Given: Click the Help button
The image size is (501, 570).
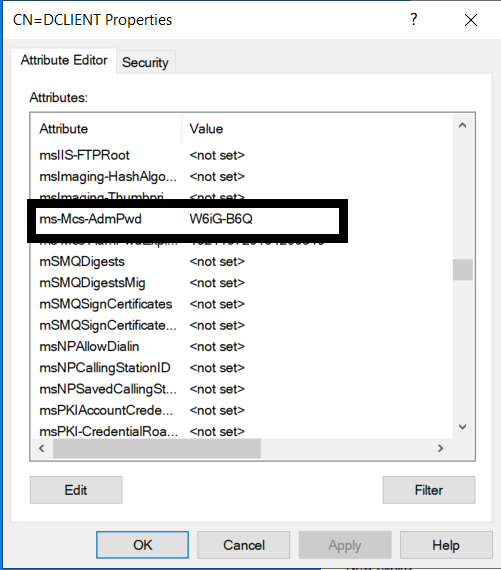Looking at the screenshot, I should 446,545.
